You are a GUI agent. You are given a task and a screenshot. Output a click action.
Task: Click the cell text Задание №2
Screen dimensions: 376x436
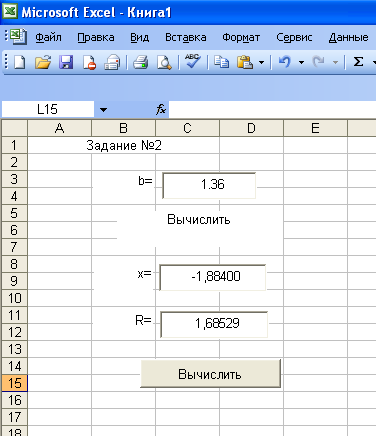pyautogui.click(x=124, y=146)
